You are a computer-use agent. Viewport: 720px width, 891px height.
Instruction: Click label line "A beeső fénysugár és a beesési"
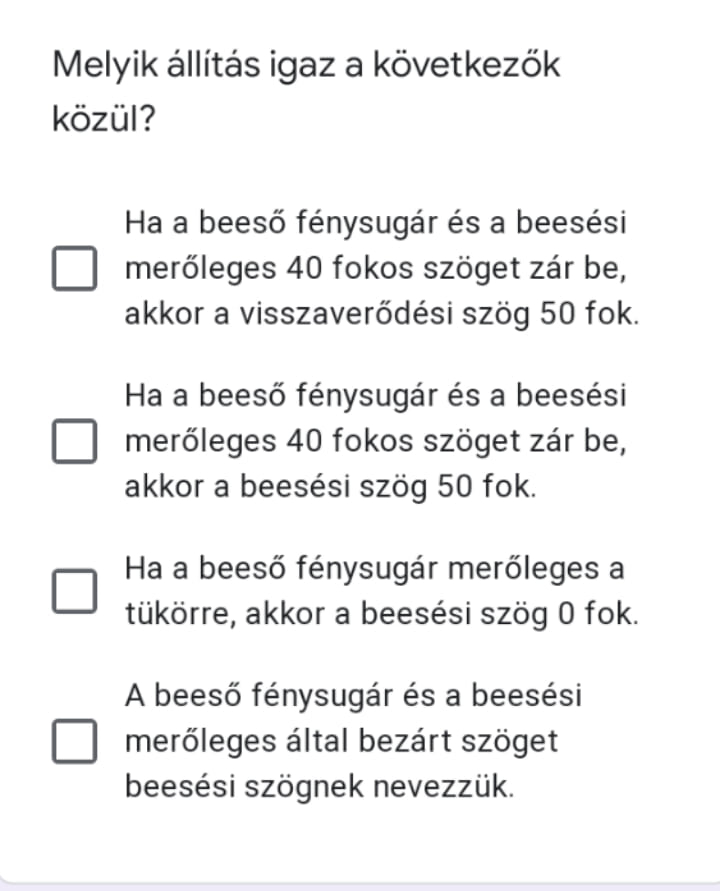click(353, 695)
